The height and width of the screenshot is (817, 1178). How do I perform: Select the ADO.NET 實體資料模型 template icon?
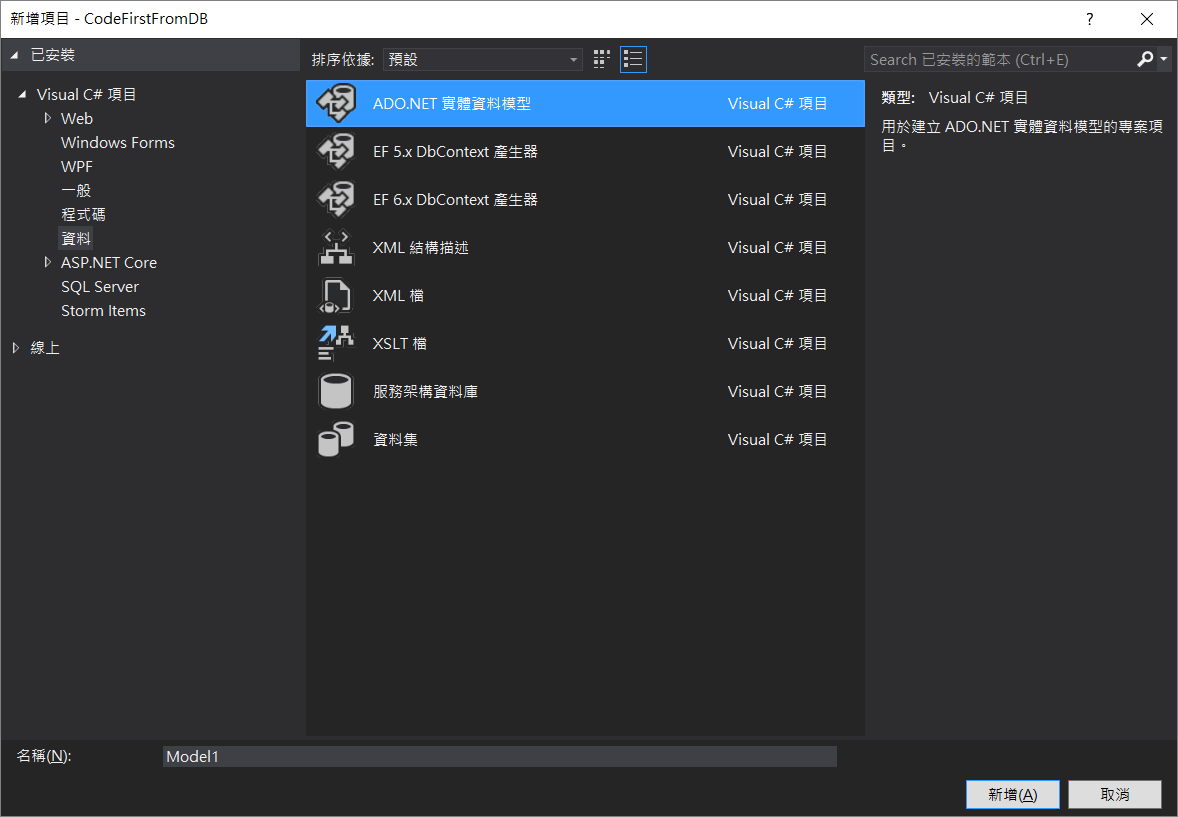336,103
